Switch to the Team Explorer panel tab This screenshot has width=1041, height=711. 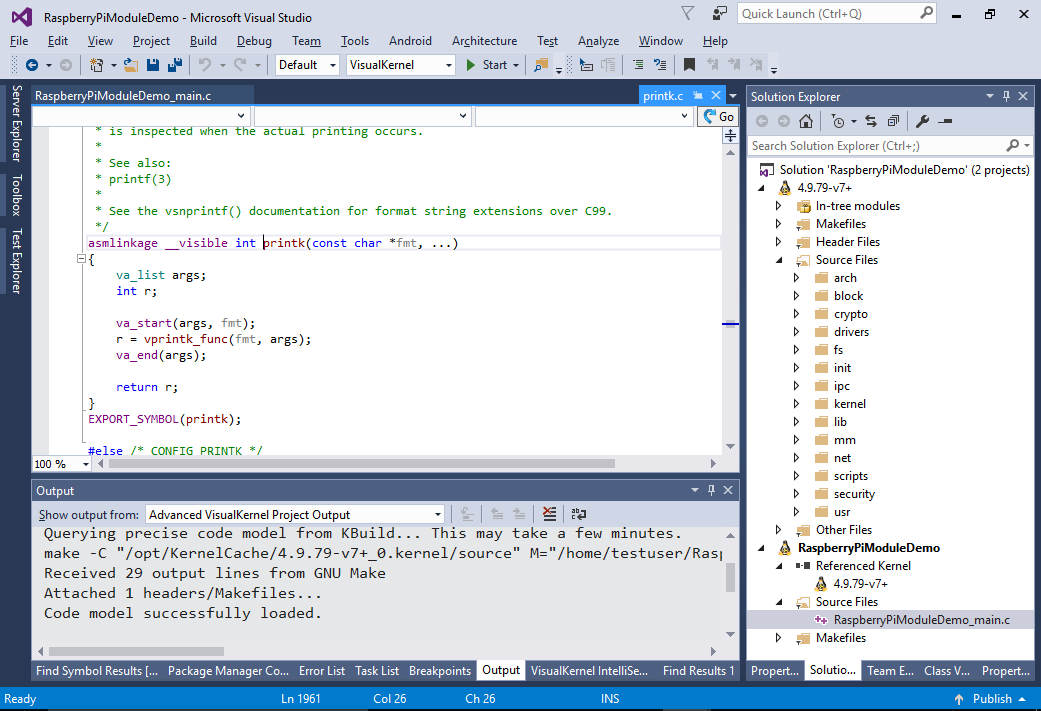click(x=890, y=671)
